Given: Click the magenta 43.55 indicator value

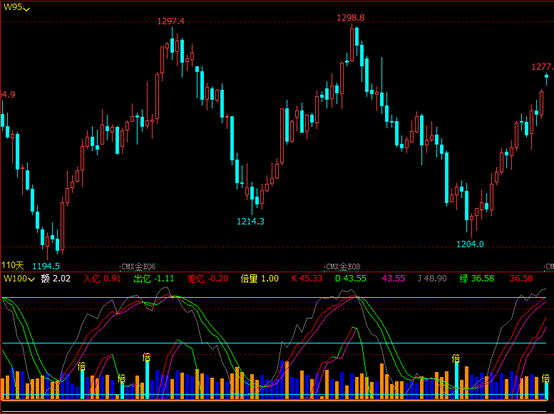Looking at the screenshot, I should click(393, 279).
